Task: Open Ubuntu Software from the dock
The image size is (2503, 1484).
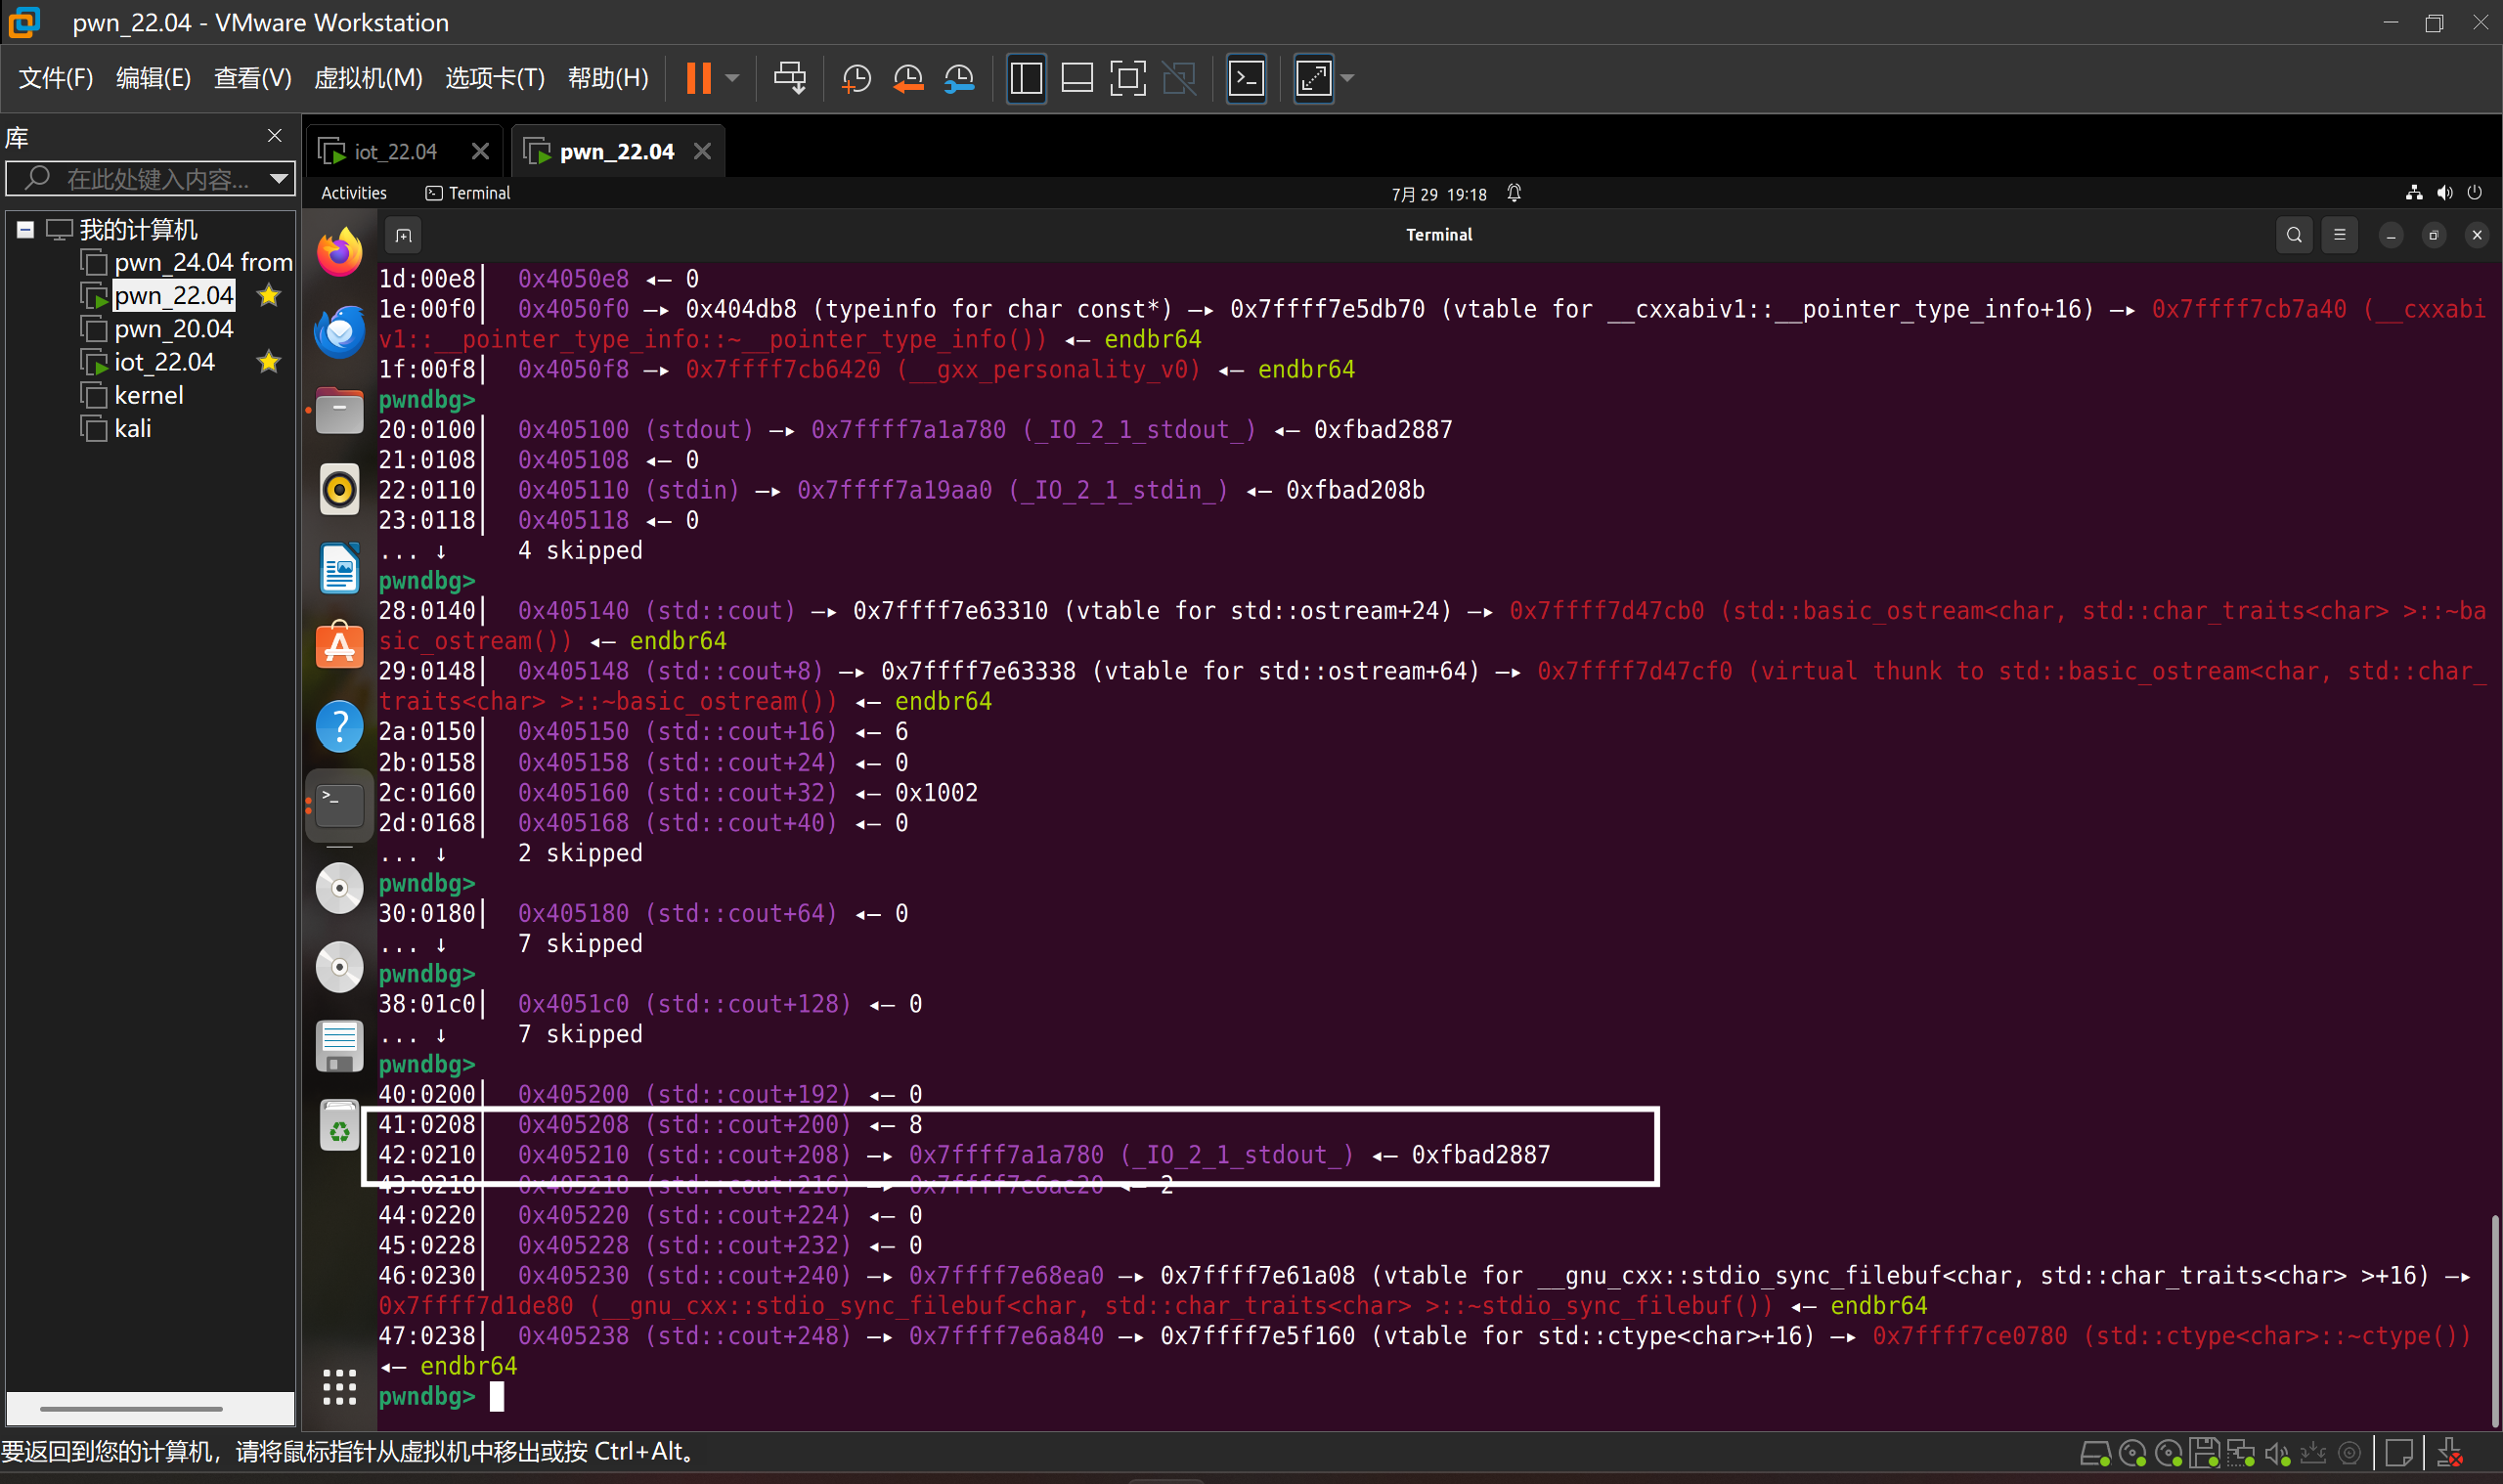Action: [339, 647]
